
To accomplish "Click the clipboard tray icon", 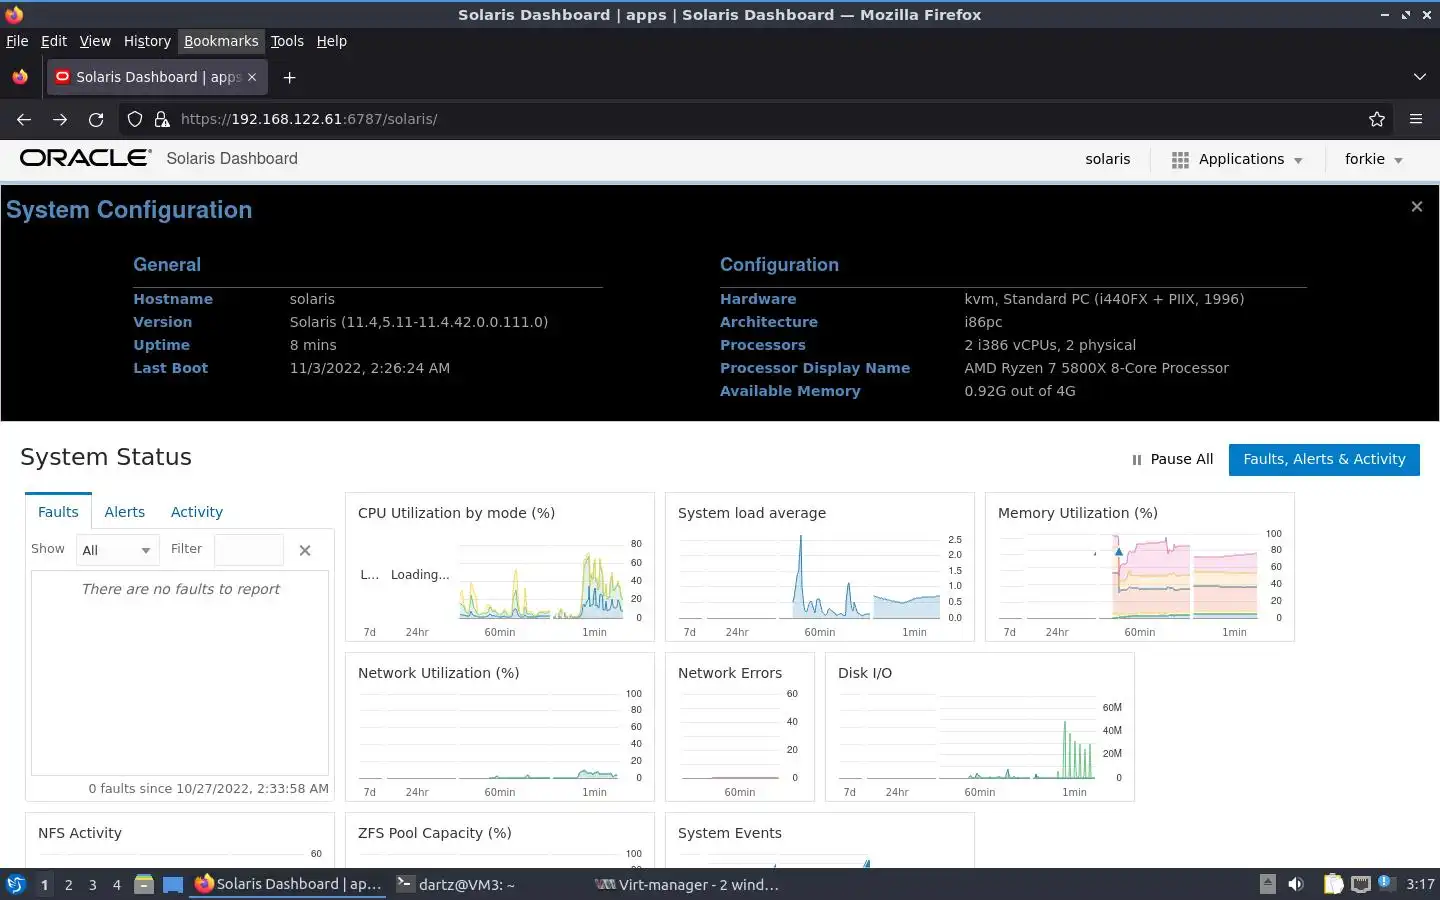I will tap(1333, 884).
